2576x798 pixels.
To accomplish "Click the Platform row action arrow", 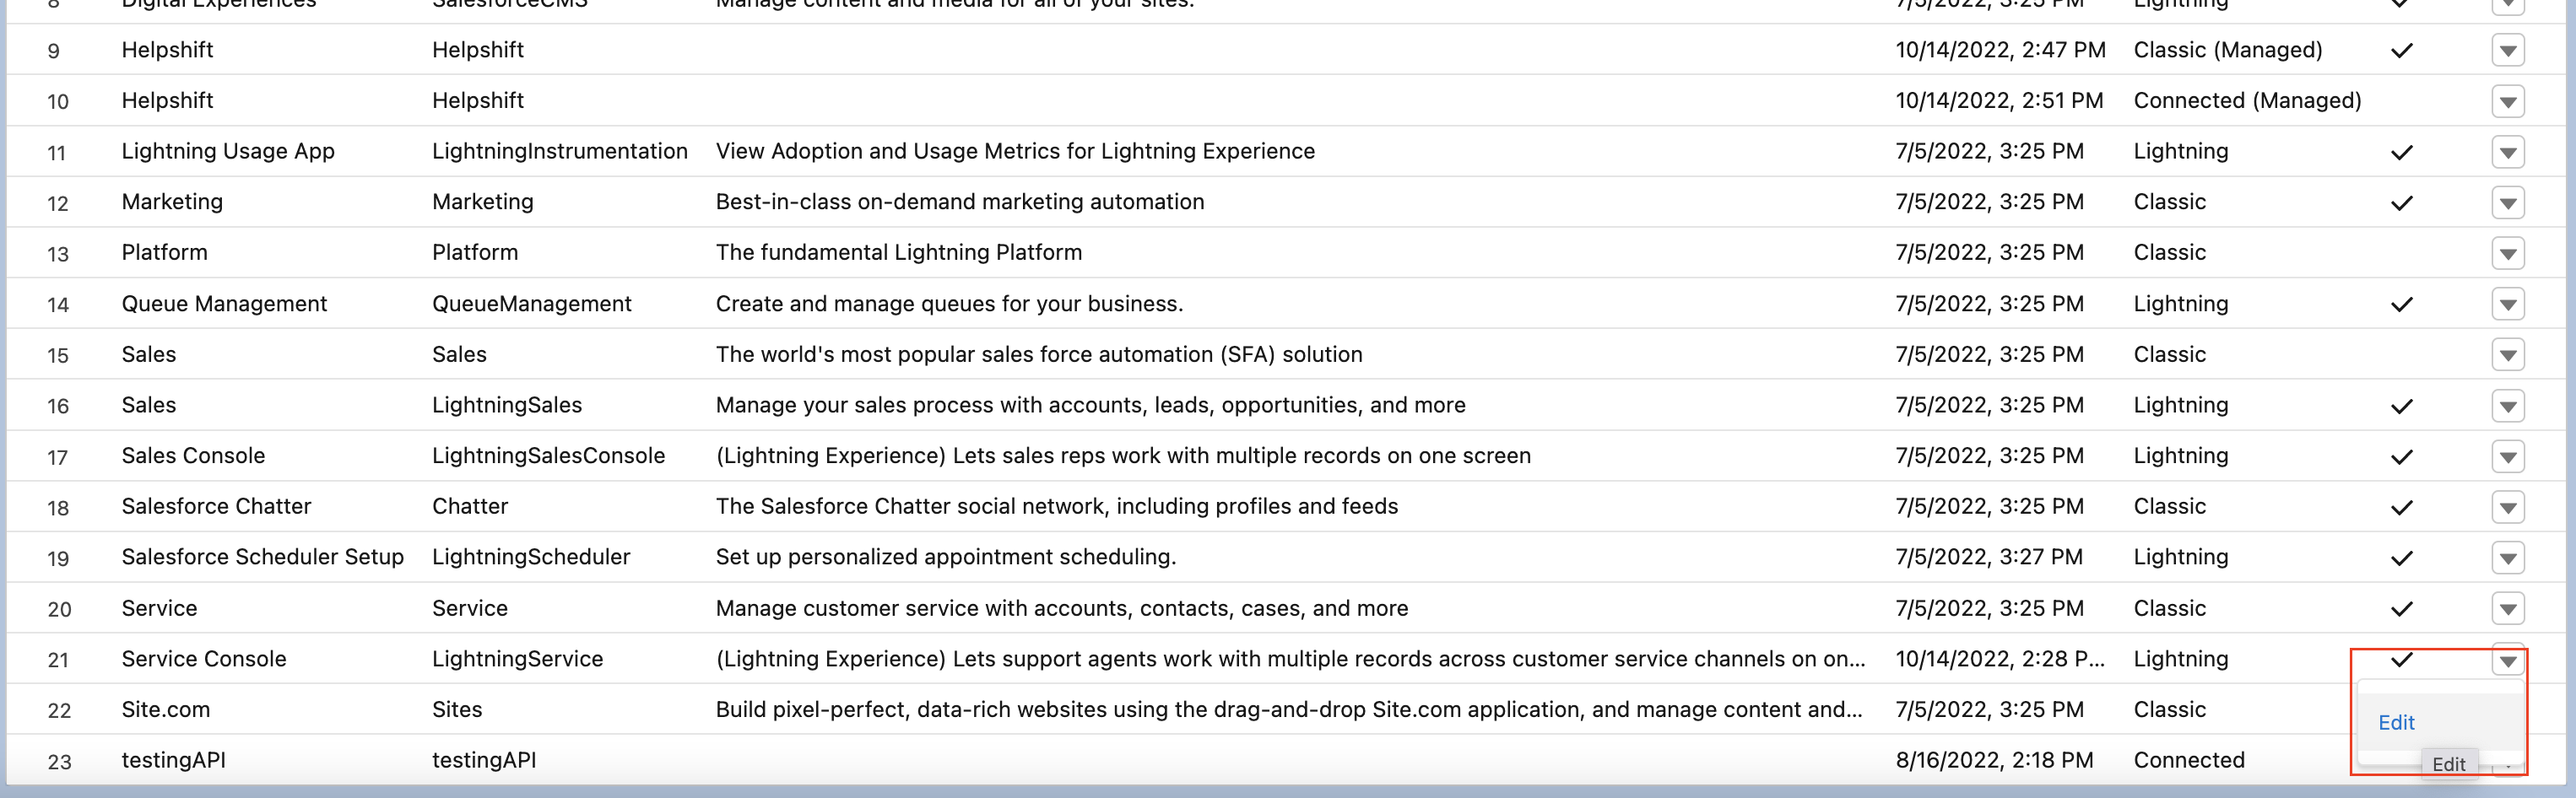I will point(2507,253).
